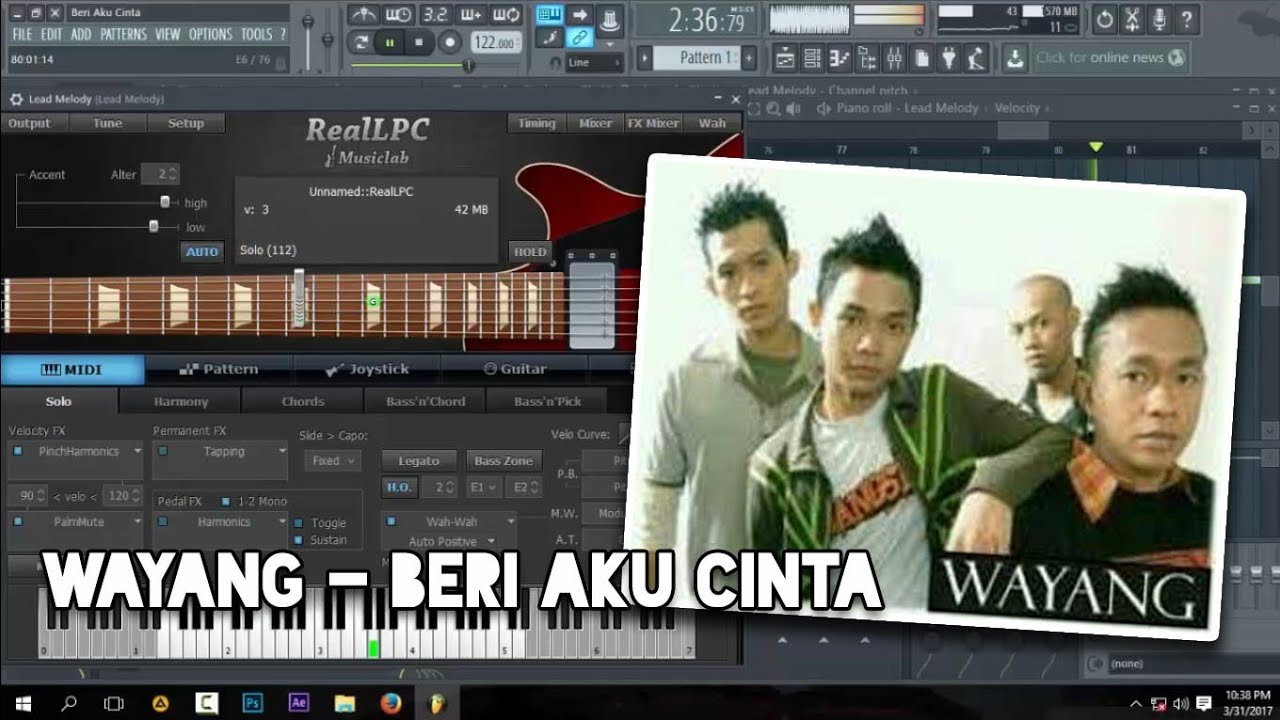Stop playback with the stop button
Screen dimensions: 1280x720
(x=420, y=42)
